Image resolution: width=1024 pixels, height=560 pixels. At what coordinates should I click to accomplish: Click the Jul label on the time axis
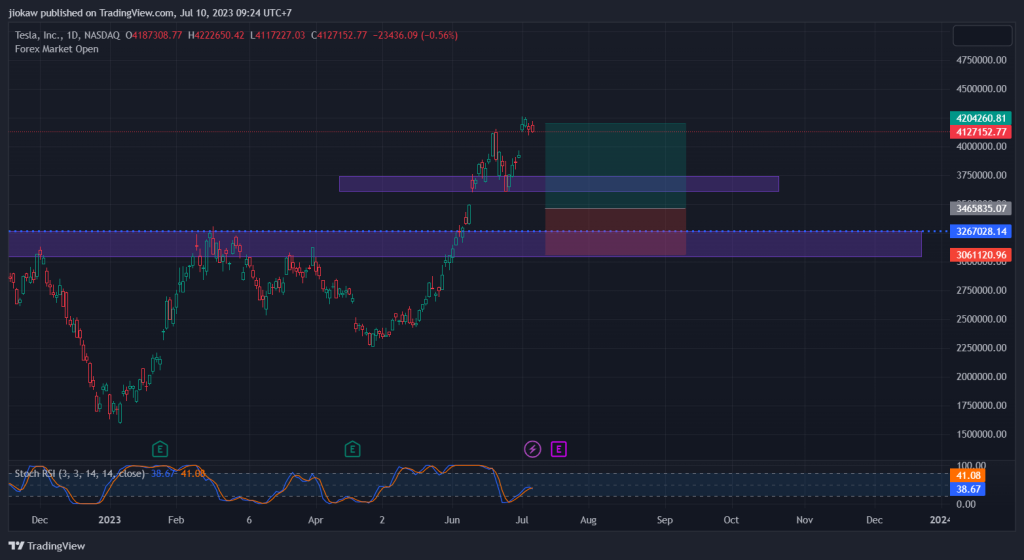tap(522, 520)
